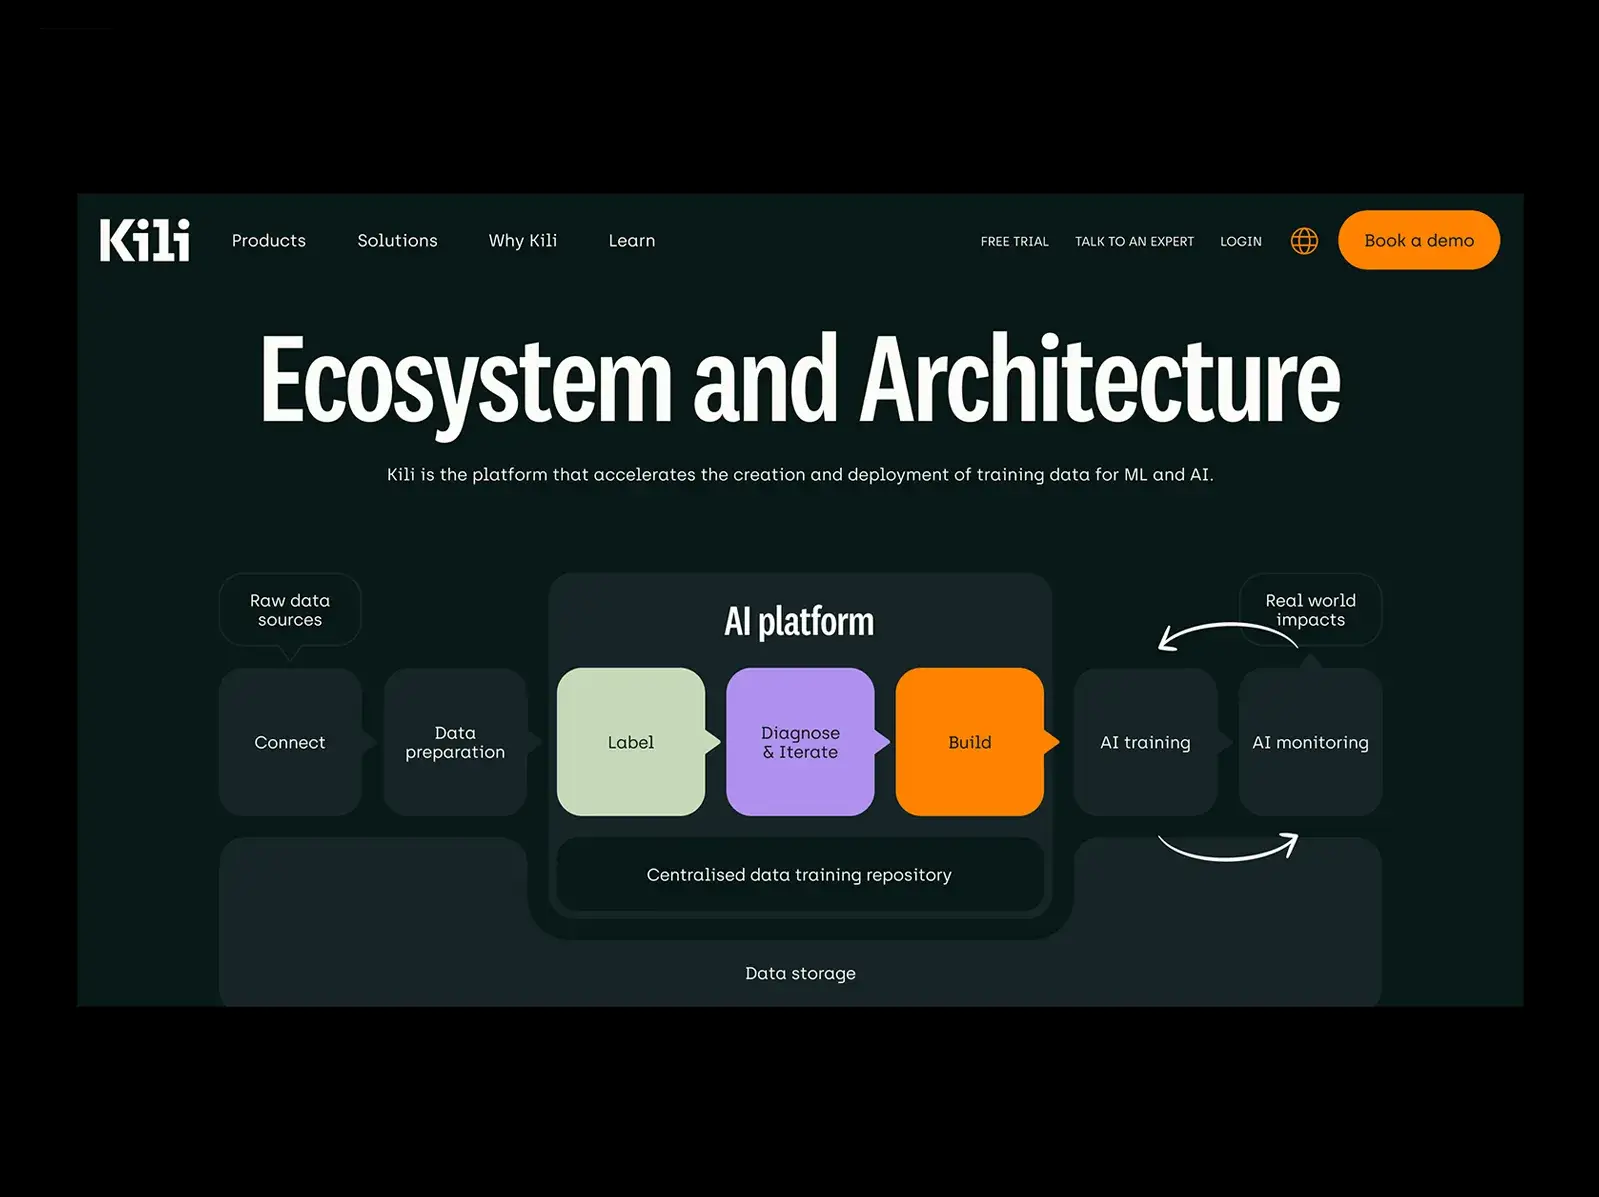Click the curved arrow pointing right

click(1229, 848)
